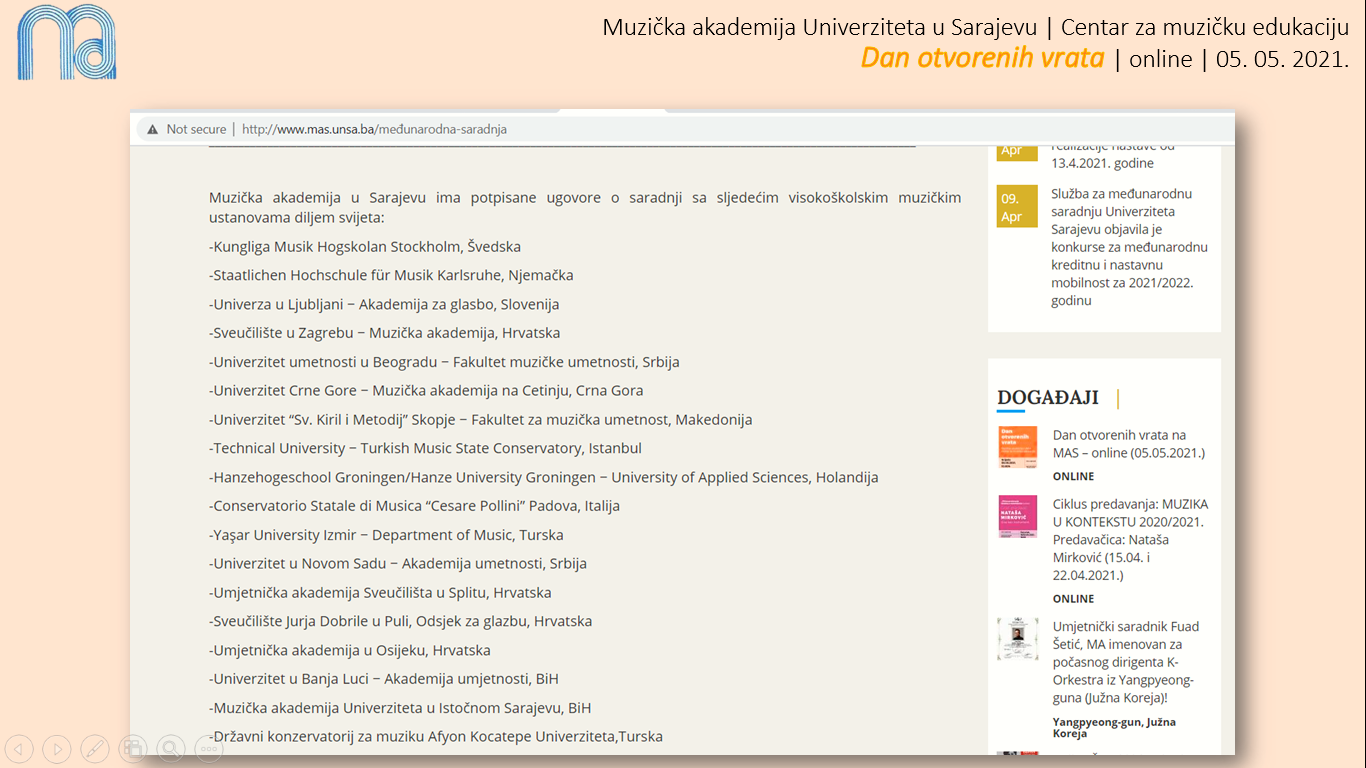Click the Sveučilište Jurja Dobrile u Puli entry
The image size is (1366, 768).
point(401,621)
